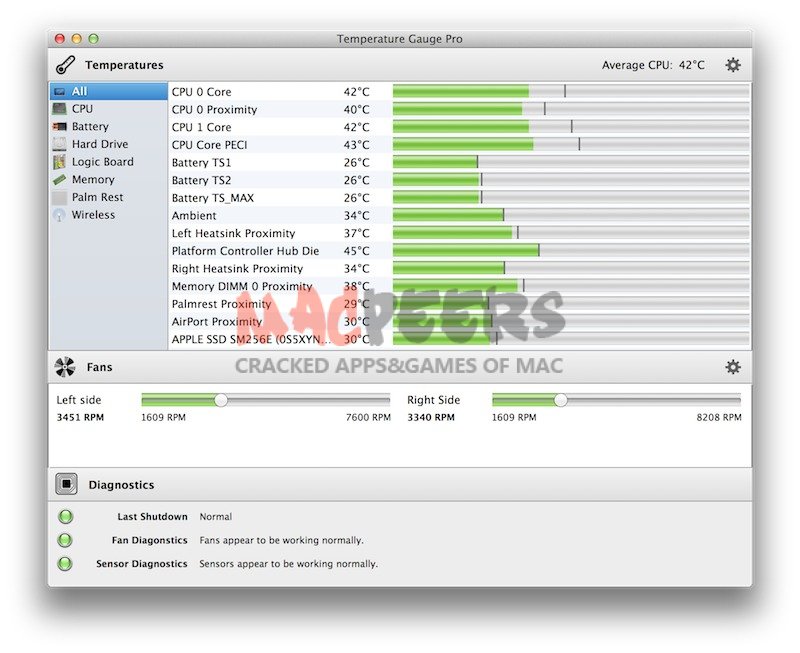Screen dimensions: 800x653
Task: Select the Wireless category
Action: click(109, 215)
